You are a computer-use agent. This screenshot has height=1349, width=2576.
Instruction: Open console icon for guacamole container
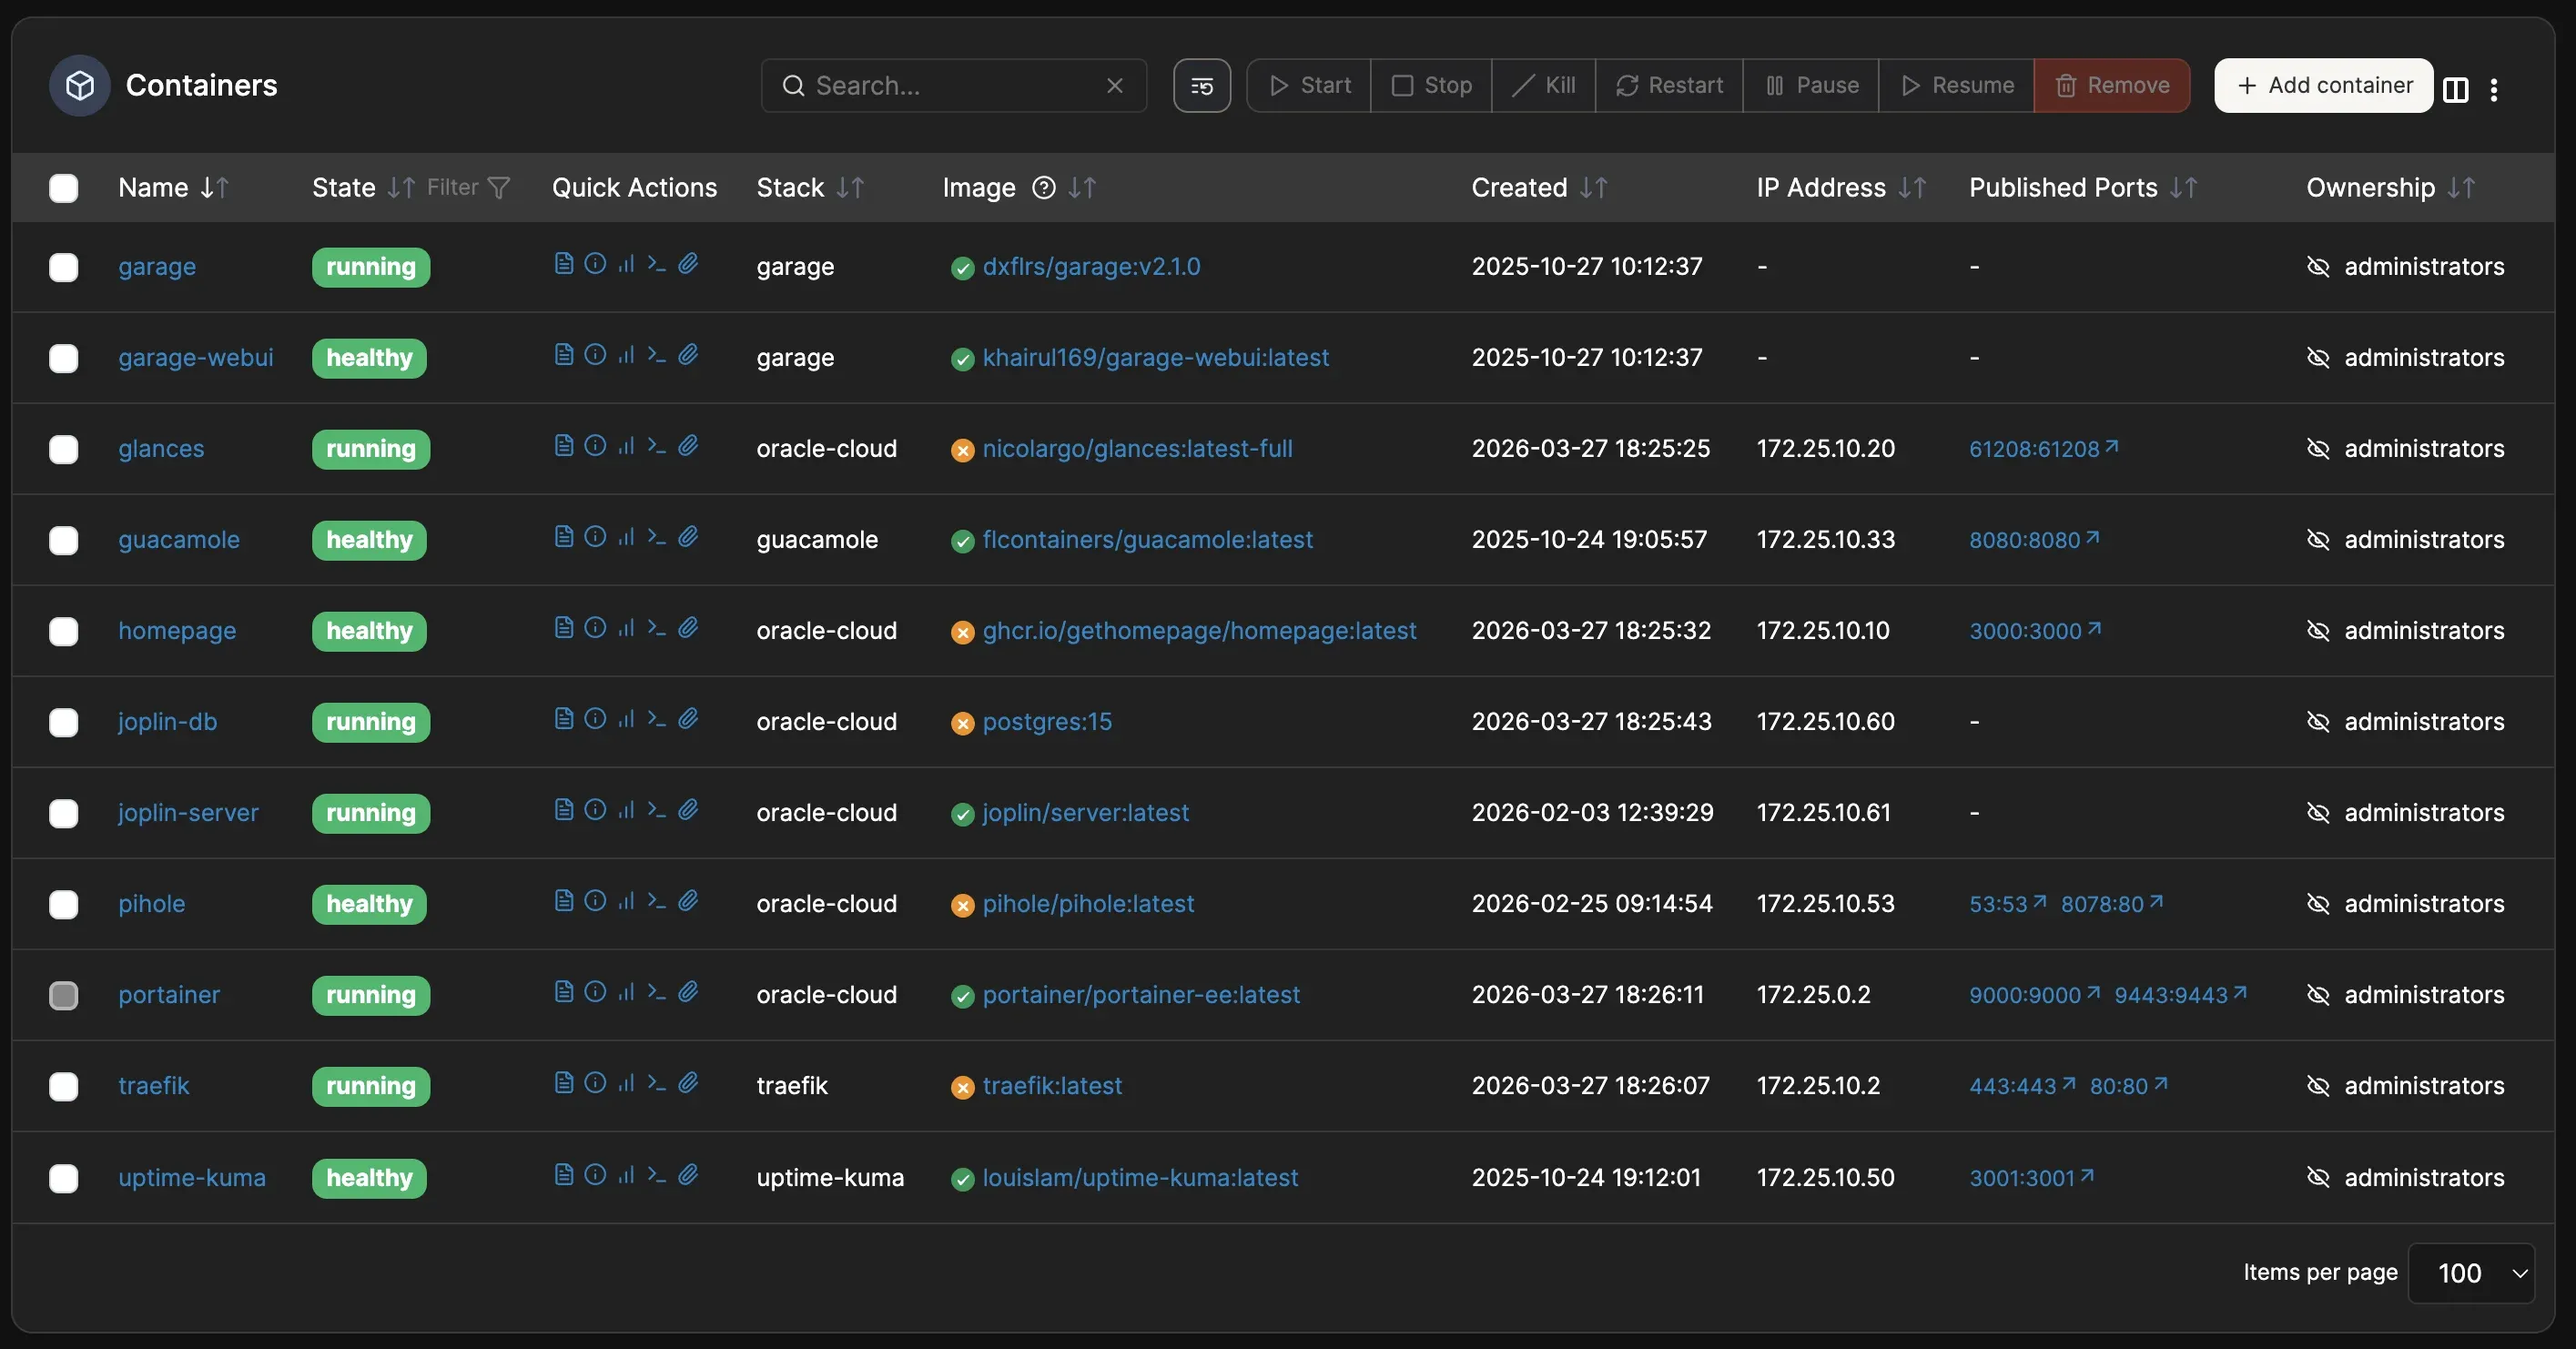(x=656, y=536)
